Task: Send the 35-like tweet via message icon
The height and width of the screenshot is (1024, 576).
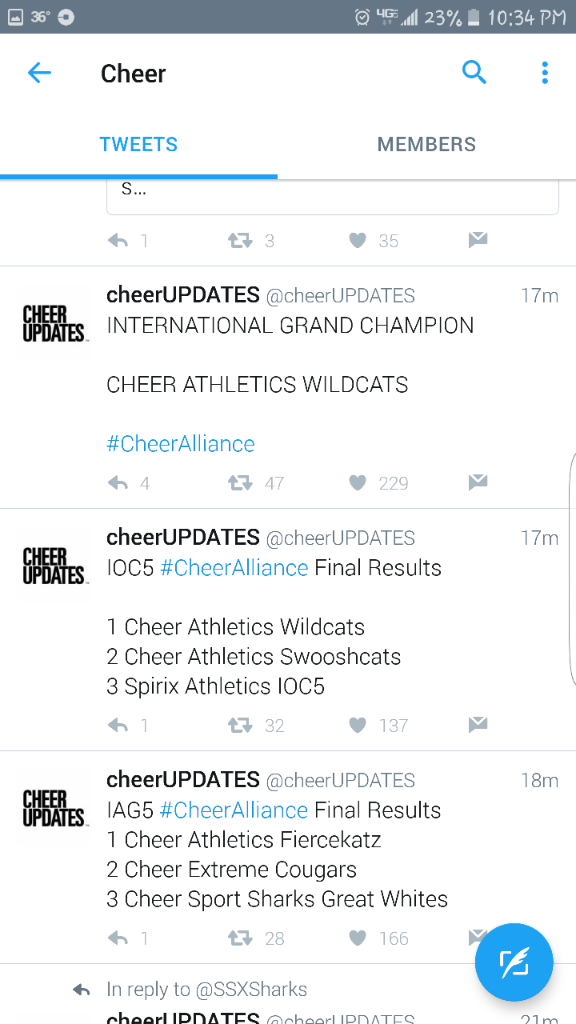Action: [478, 241]
